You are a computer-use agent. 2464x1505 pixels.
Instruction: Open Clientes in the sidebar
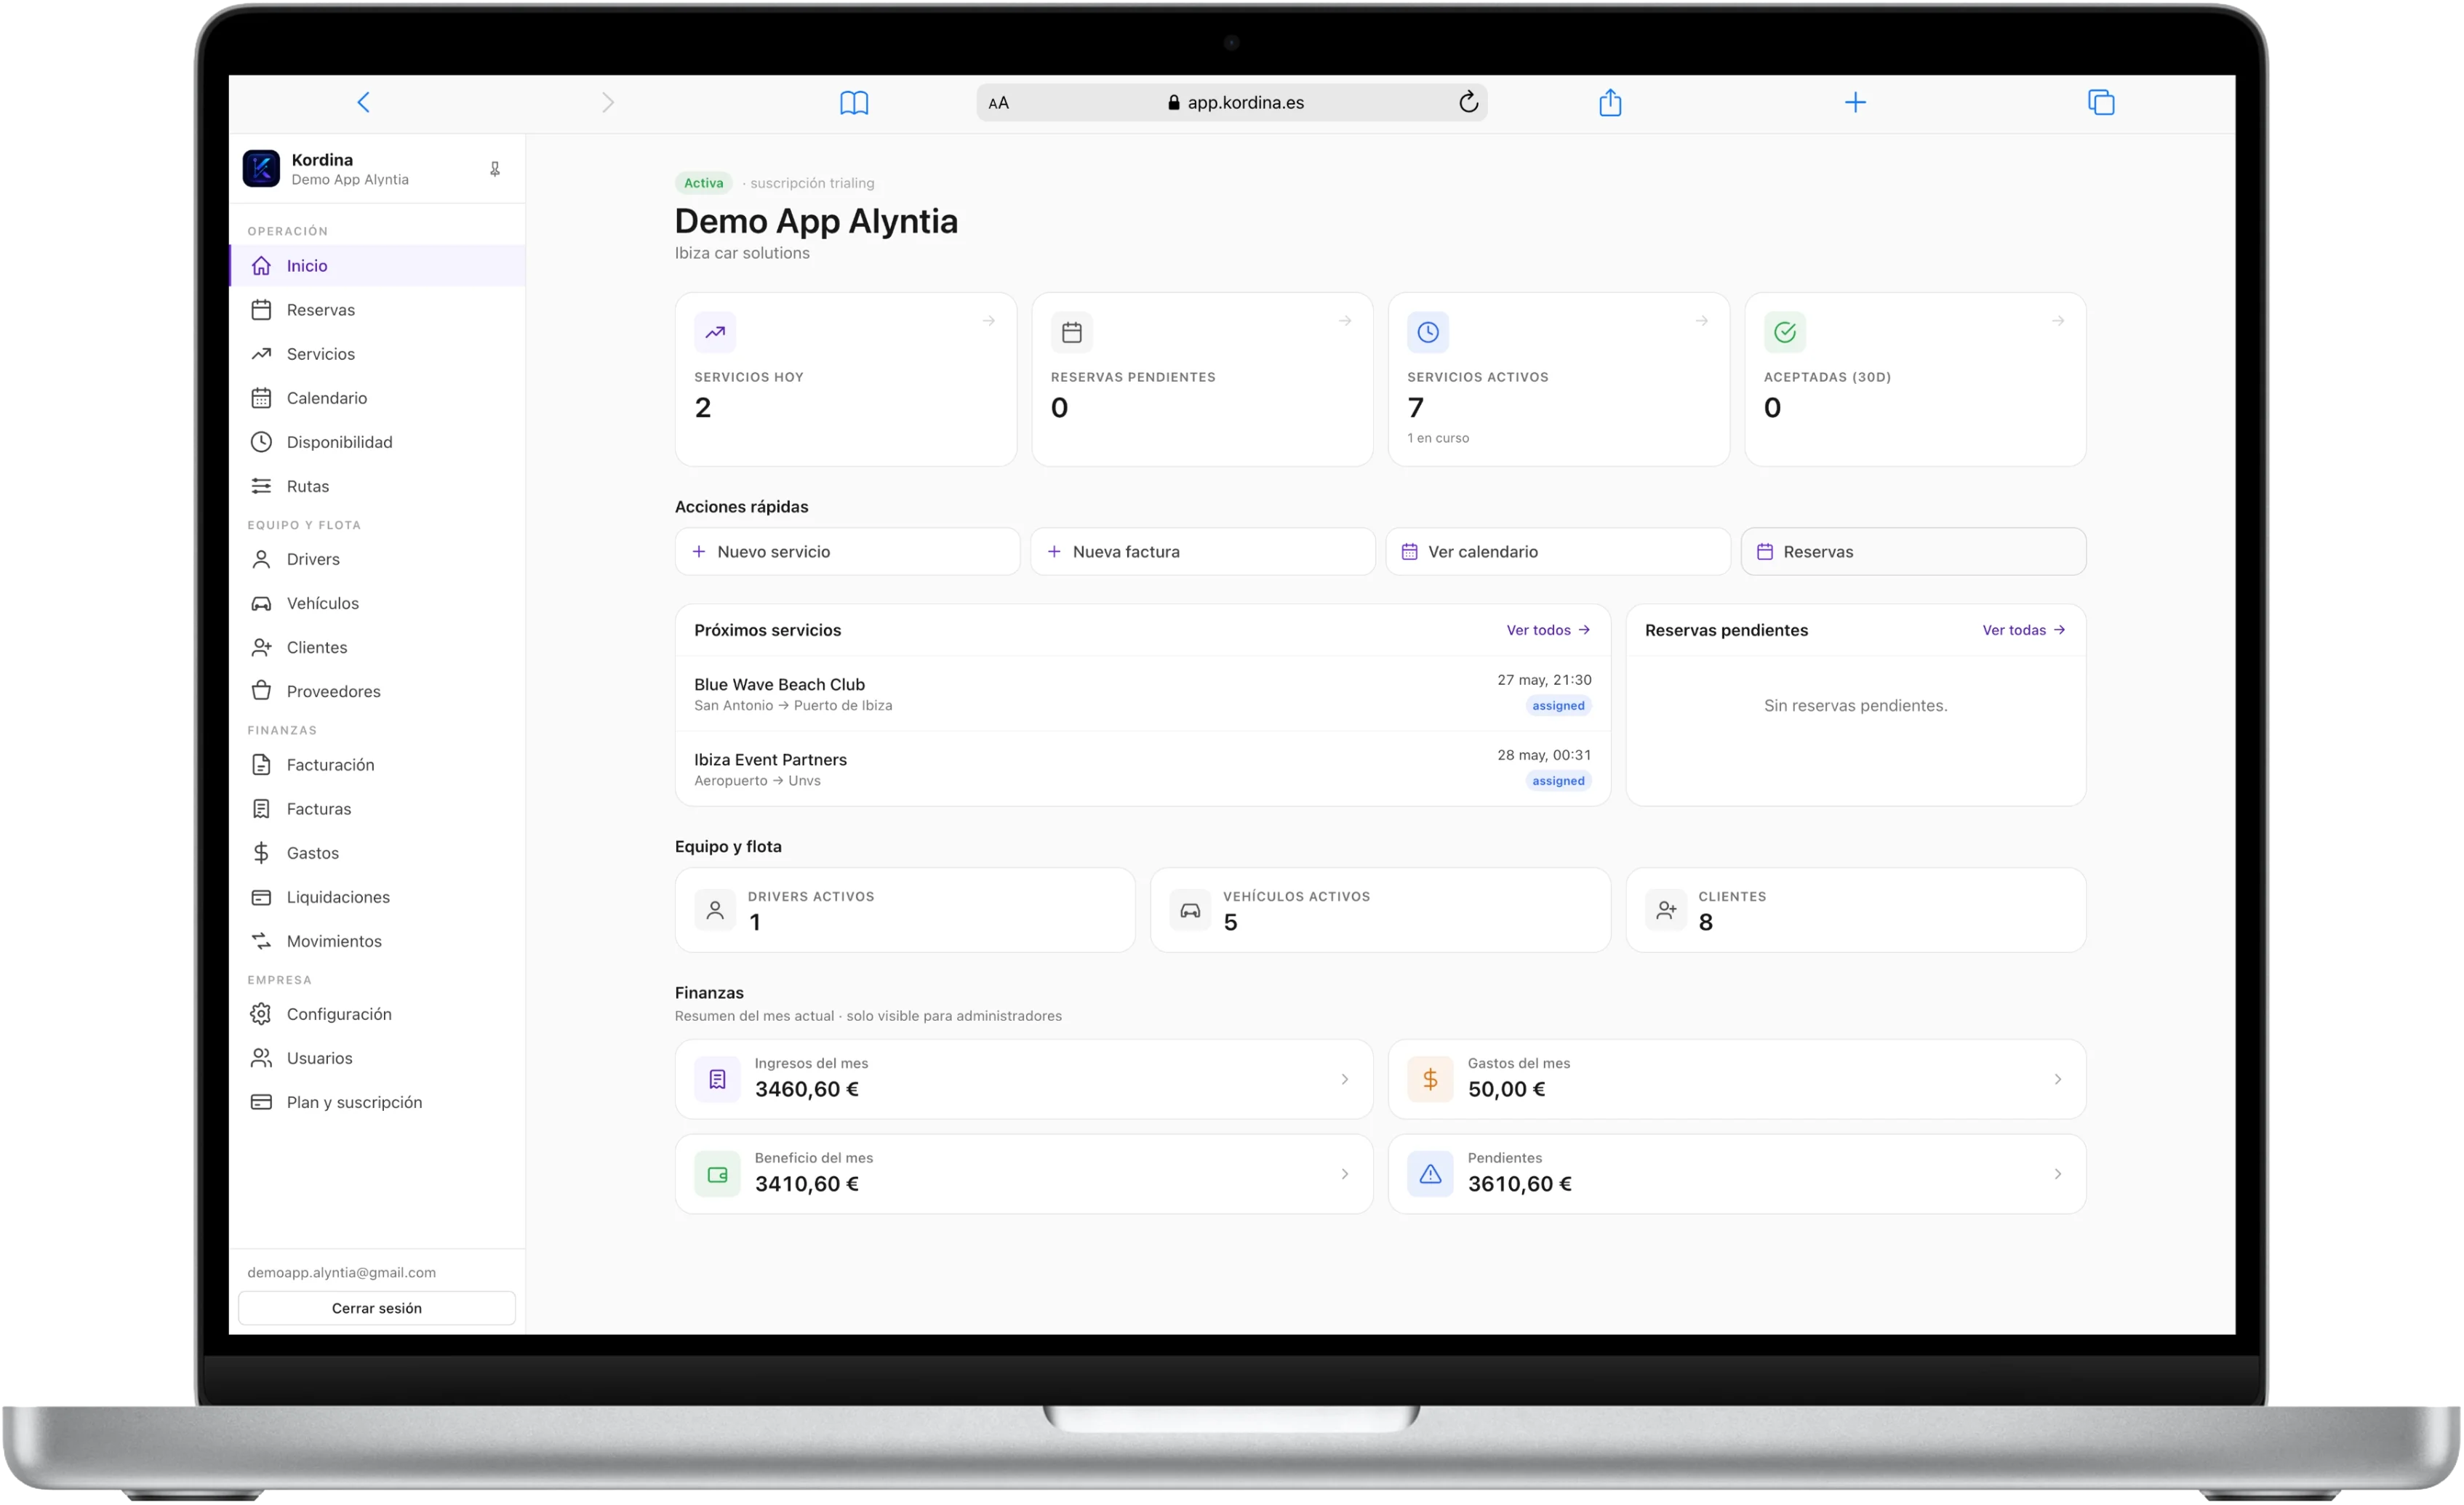(377, 647)
